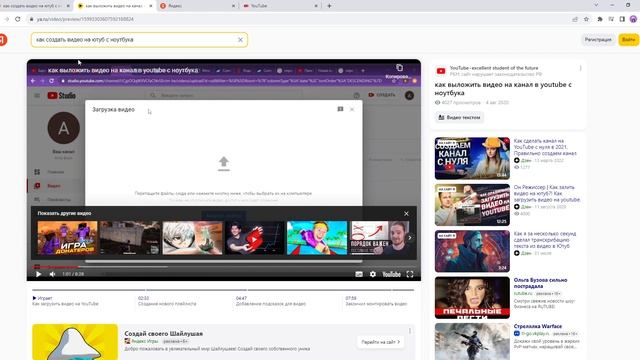Image resolution: width=640 pixels, height=360 pixels.
Task: Open the suggested video with red play button
Action: pyautogui.click(x=255, y=238)
